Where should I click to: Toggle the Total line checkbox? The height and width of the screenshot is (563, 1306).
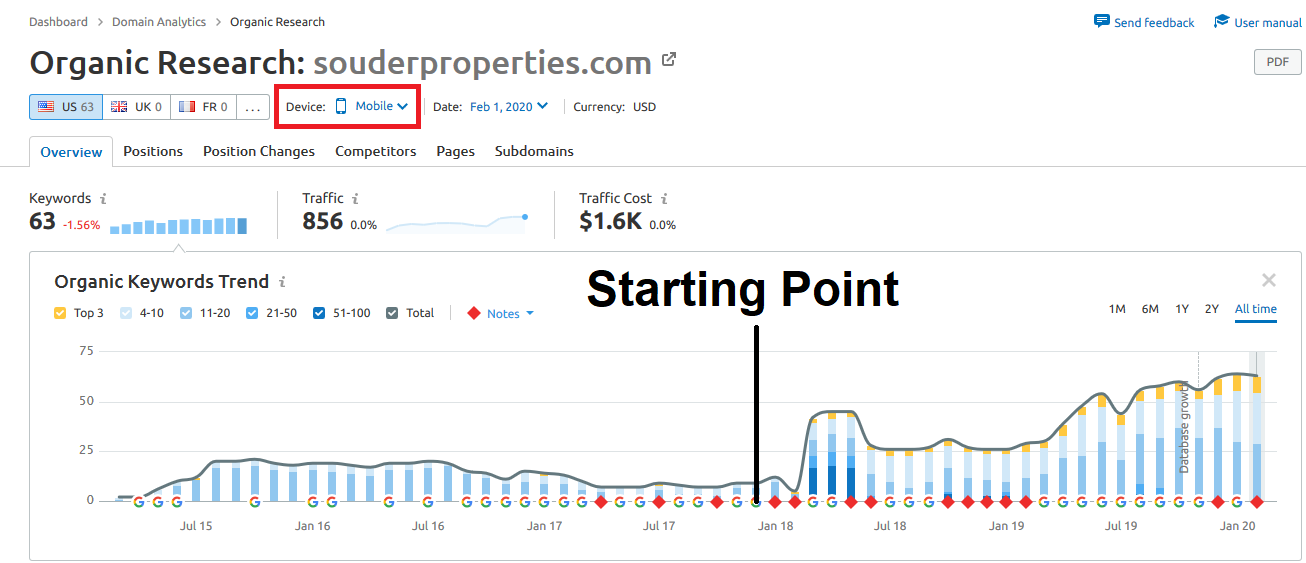393,313
